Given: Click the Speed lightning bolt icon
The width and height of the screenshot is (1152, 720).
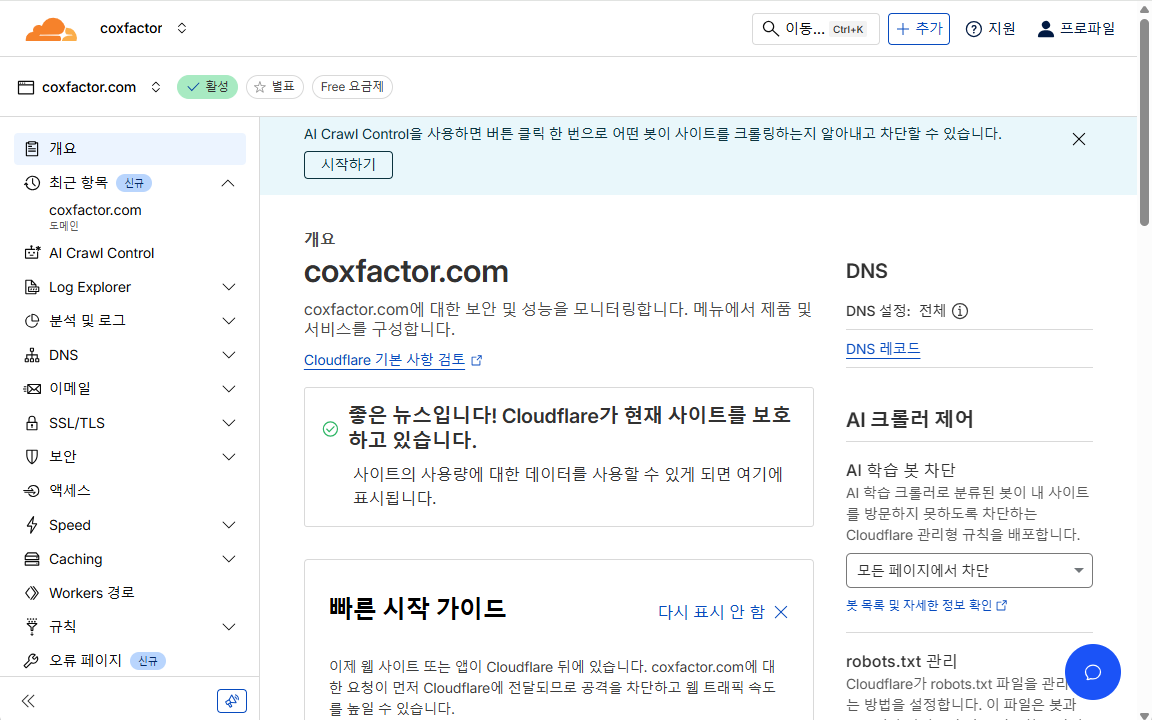Looking at the screenshot, I should [x=32, y=525].
